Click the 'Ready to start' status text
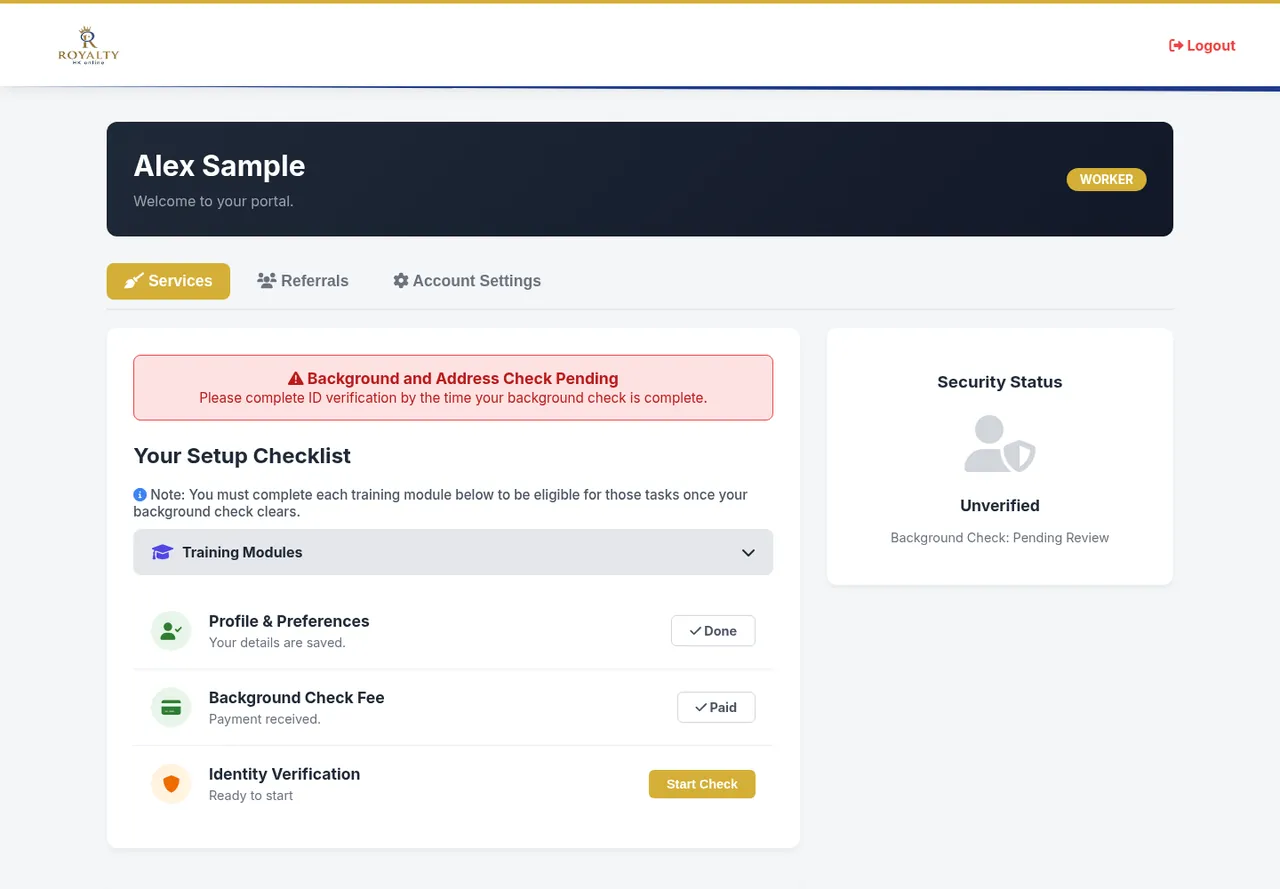 251,796
